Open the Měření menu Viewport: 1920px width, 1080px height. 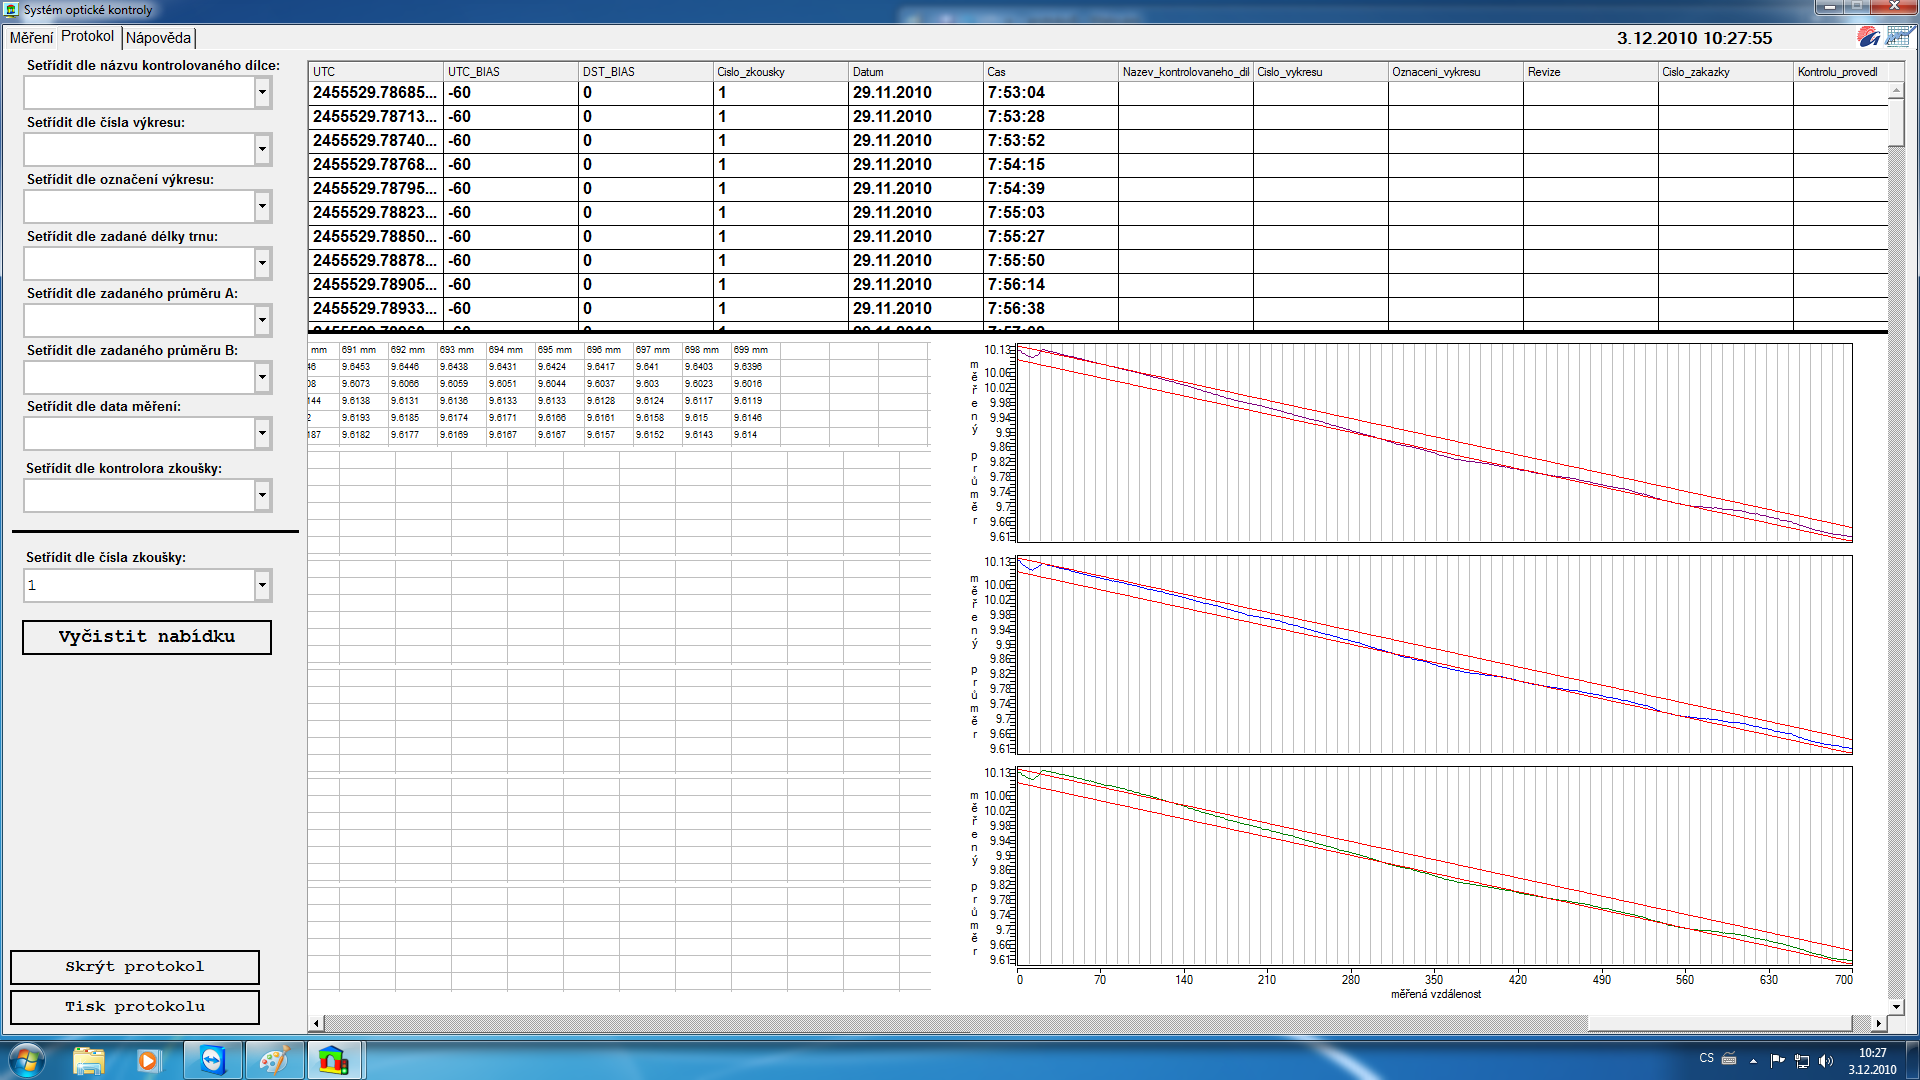coord(31,38)
